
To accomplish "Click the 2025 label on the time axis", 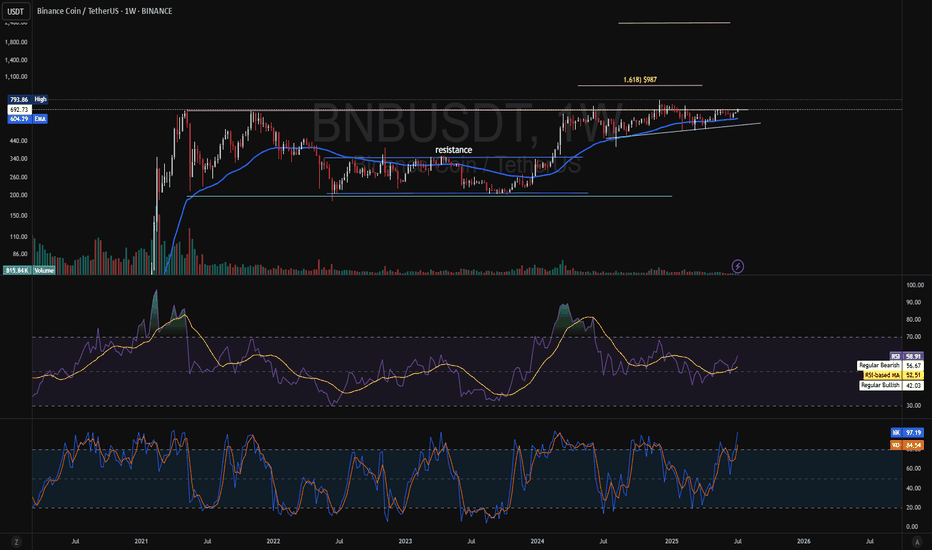I will 672,541.
